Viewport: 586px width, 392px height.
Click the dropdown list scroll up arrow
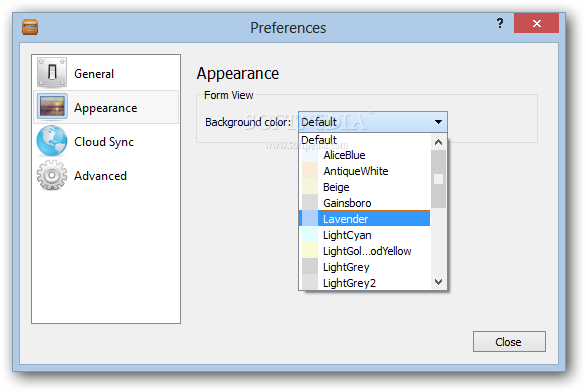point(438,142)
